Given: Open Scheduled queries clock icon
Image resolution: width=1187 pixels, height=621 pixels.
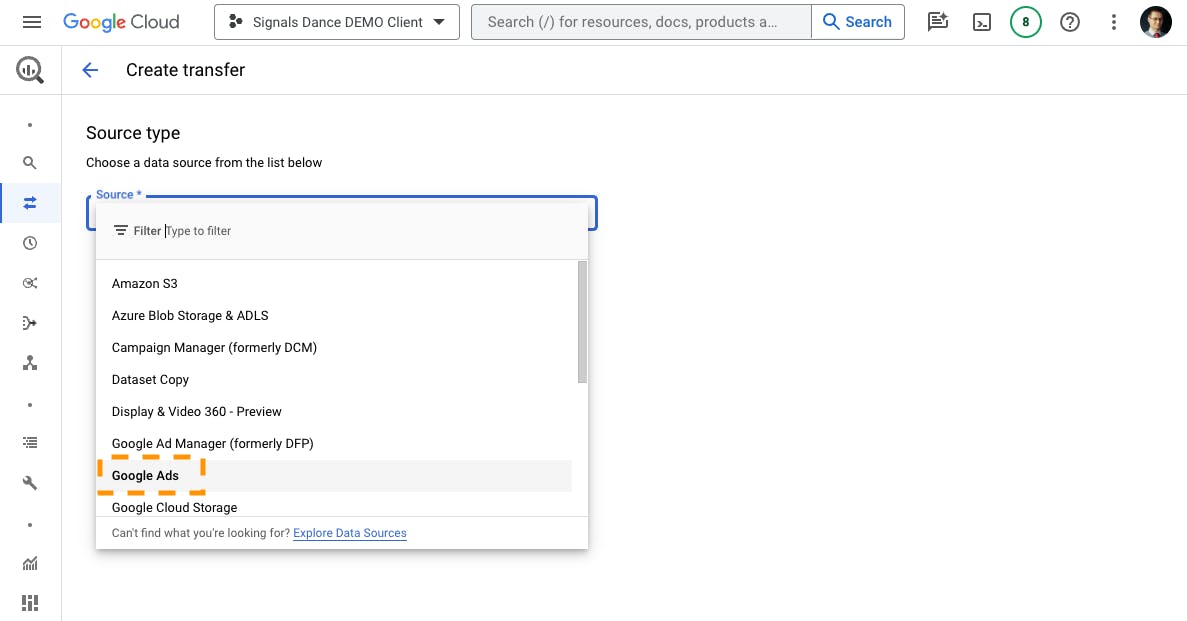Looking at the screenshot, I should [30, 243].
